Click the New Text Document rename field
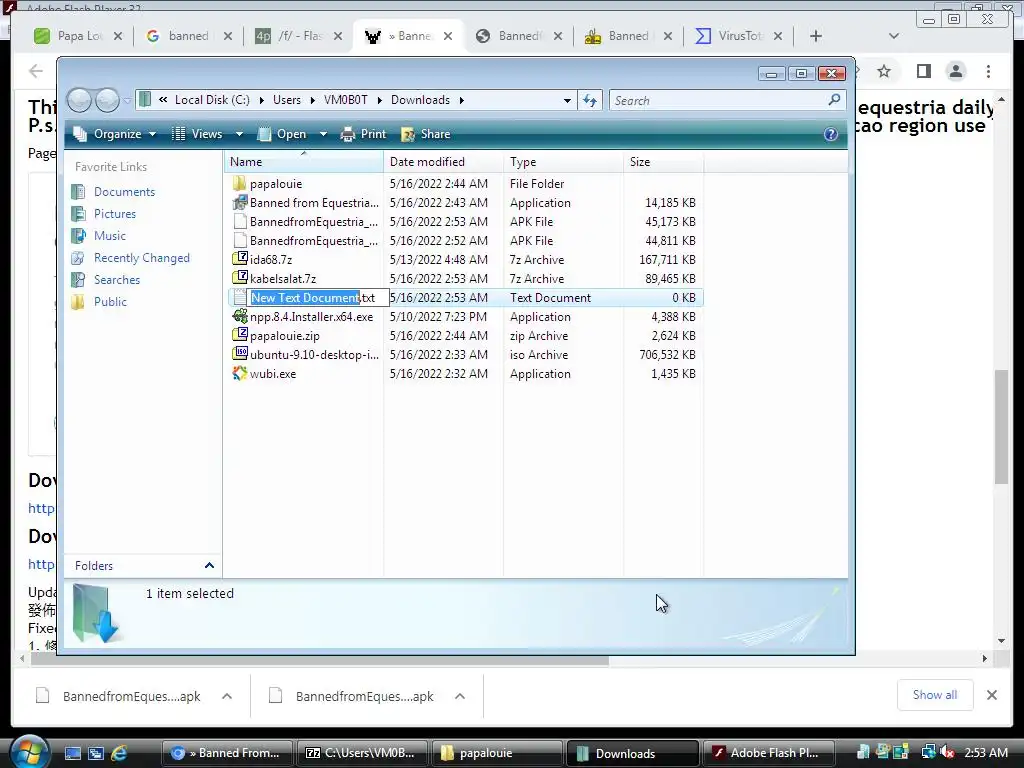 pyautogui.click(x=319, y=298)
